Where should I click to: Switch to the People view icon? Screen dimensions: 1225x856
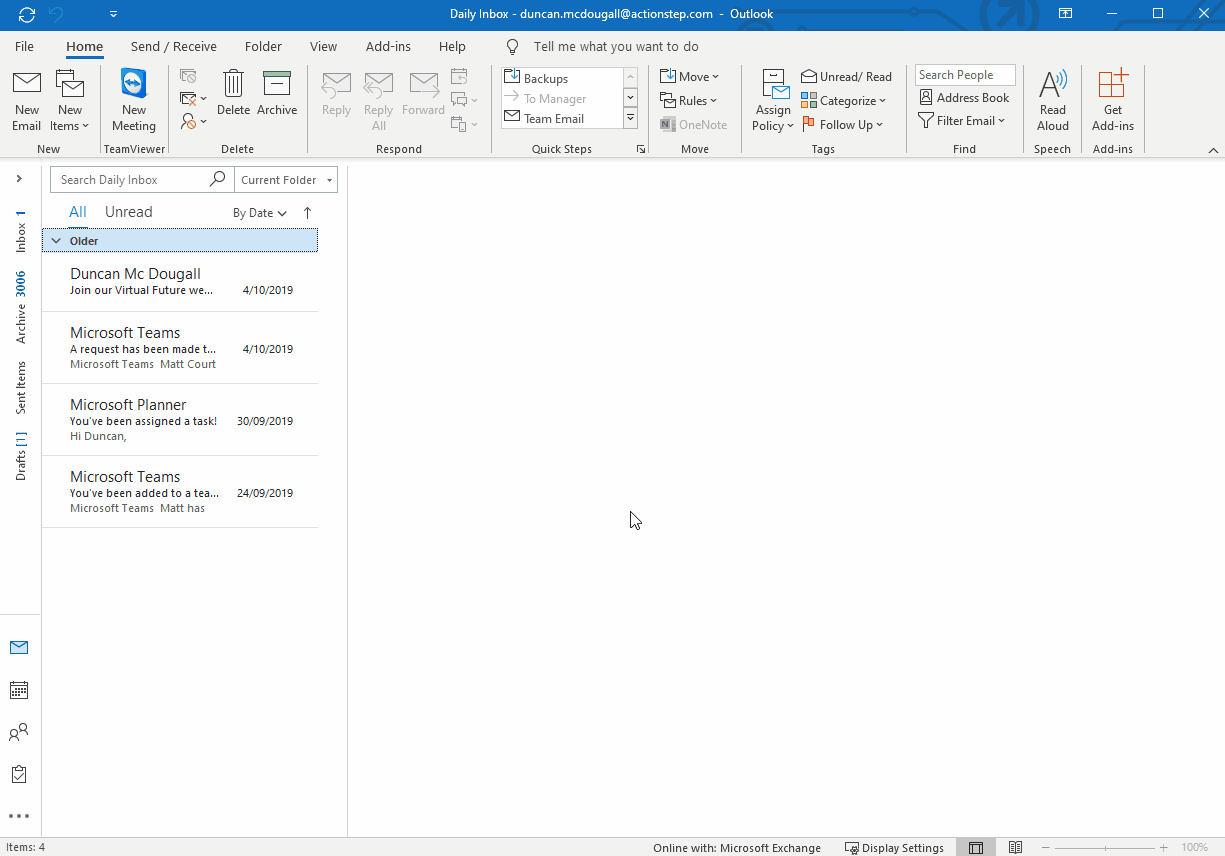(x=18, y=731)
